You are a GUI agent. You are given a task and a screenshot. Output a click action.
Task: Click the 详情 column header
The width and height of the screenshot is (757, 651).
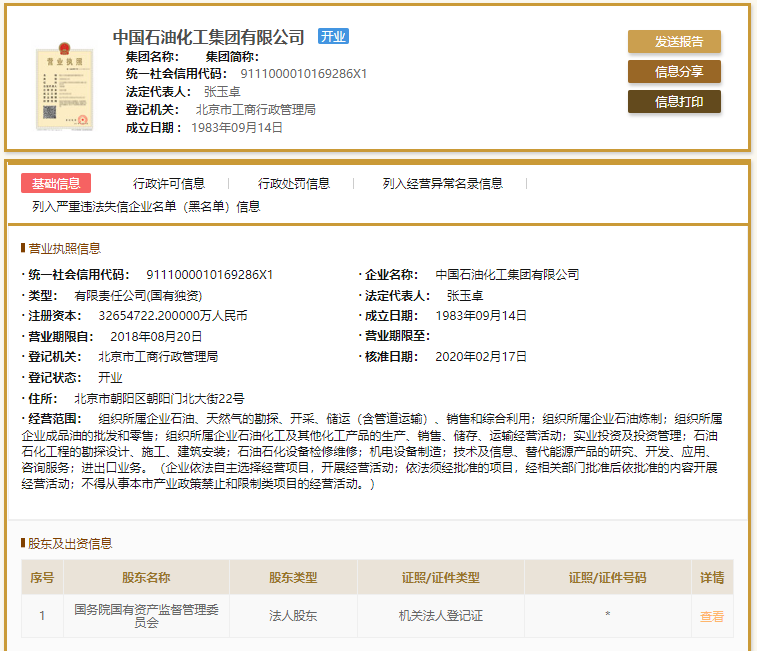tap(712, 578)
